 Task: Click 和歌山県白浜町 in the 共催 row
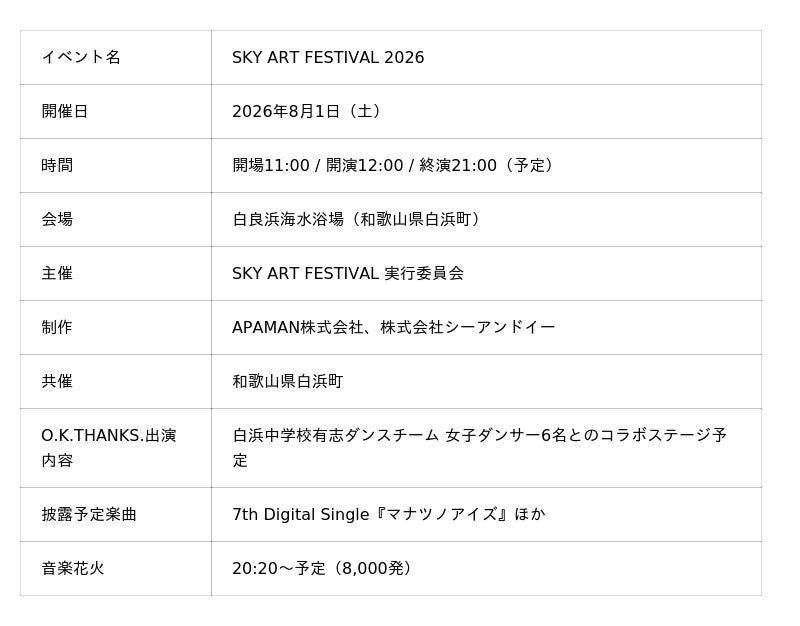288,381
